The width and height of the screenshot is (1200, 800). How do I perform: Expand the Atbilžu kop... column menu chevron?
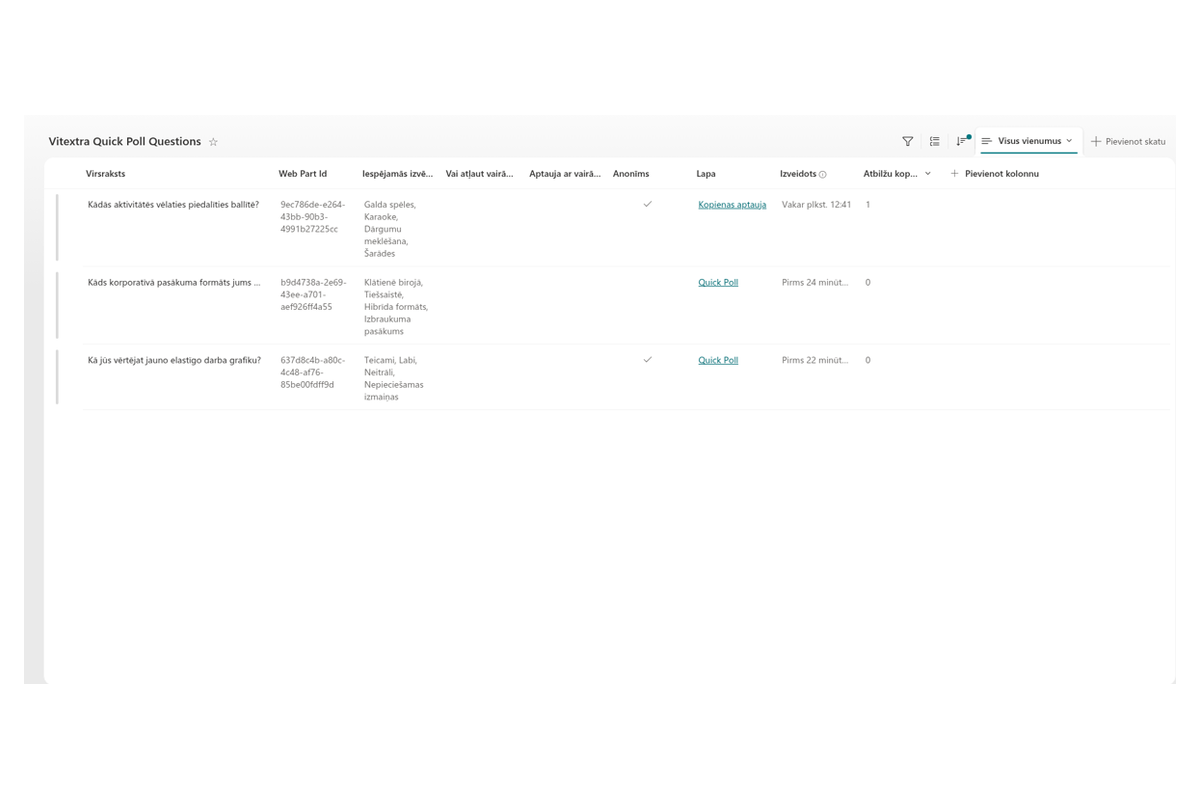pos(928,174)
